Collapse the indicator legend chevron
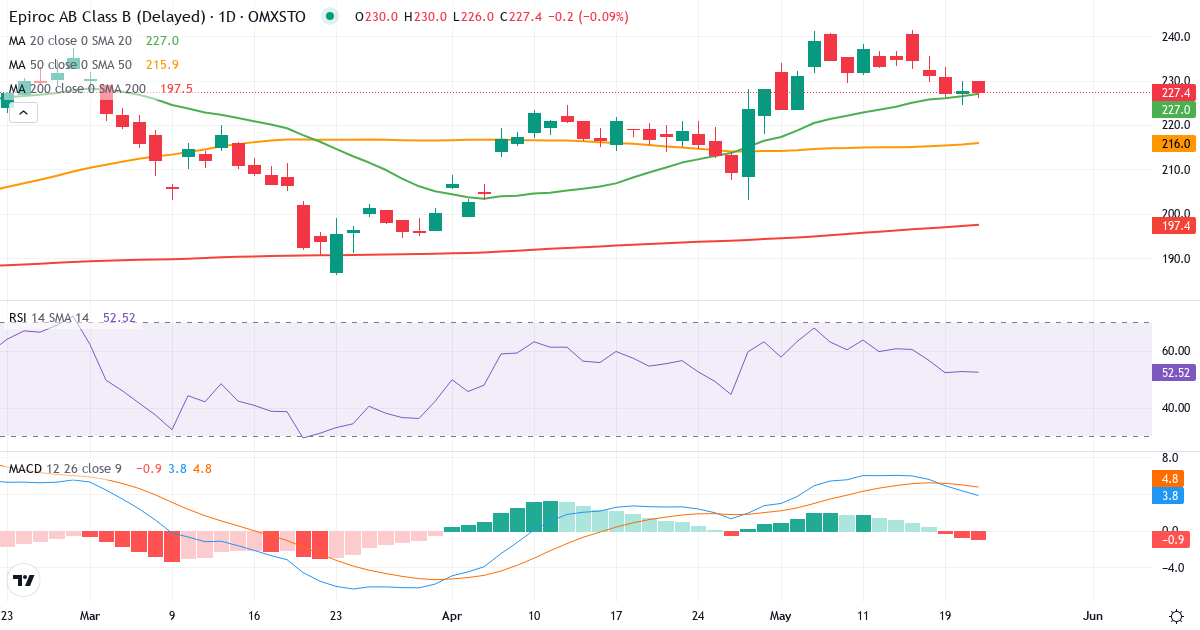This screenshot has width=1200, height=630. 23,113
